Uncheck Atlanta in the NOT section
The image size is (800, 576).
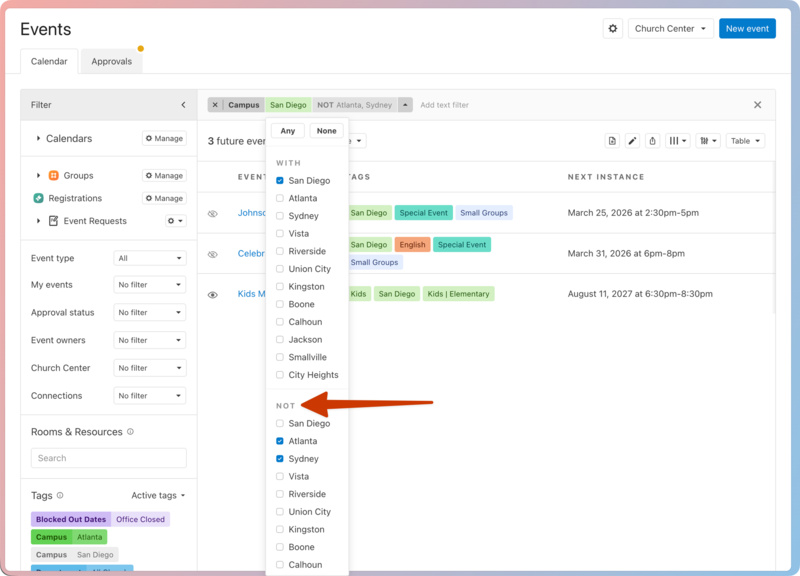280,441
